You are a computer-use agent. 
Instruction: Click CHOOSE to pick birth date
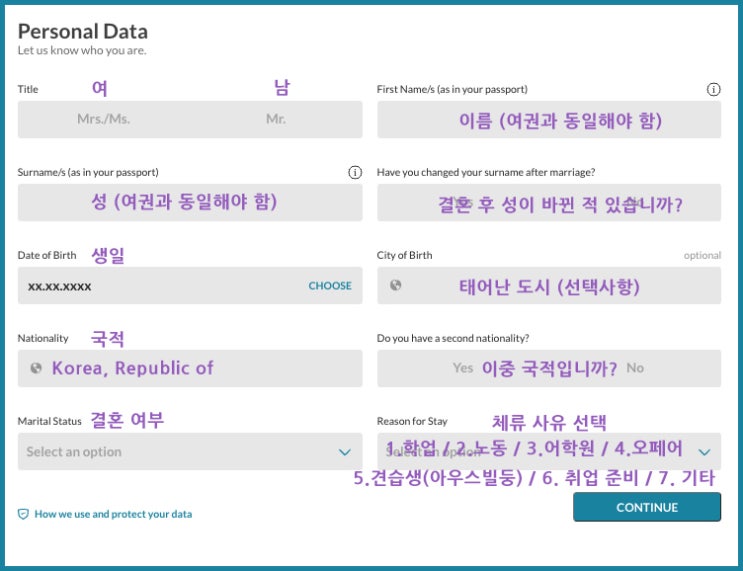pos(330,286)
